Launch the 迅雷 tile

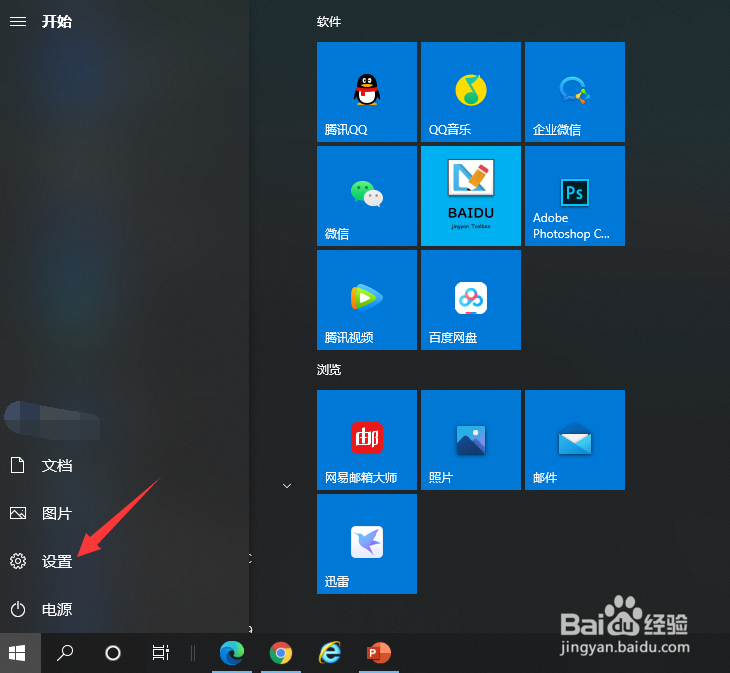tap(367, 544)
